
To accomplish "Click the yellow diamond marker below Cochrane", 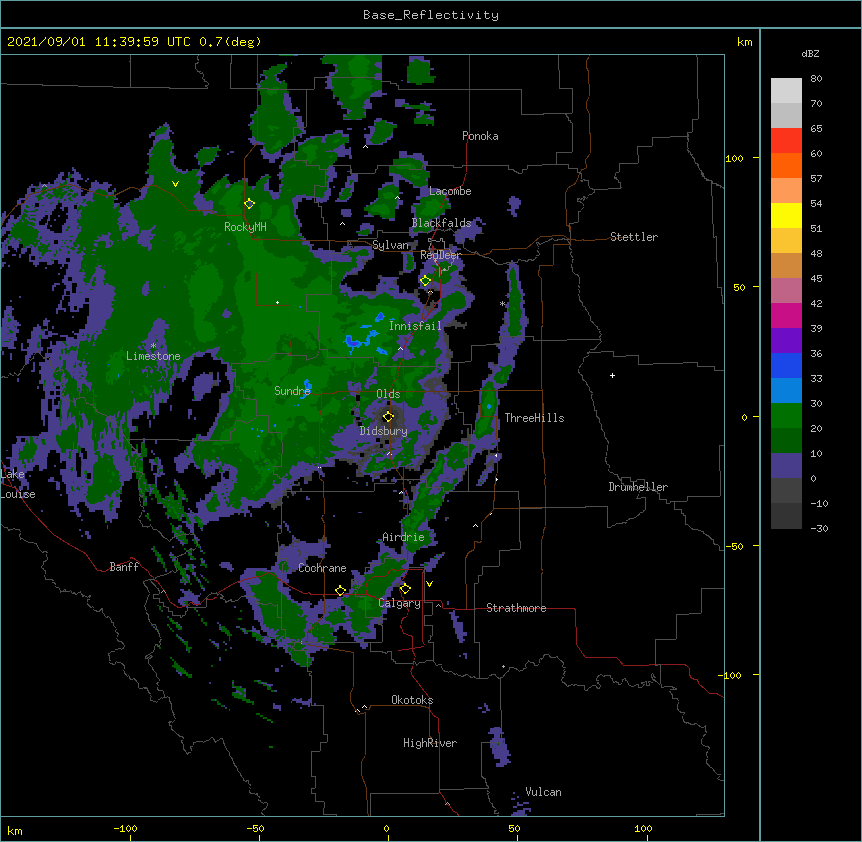I will coord(340,591).
